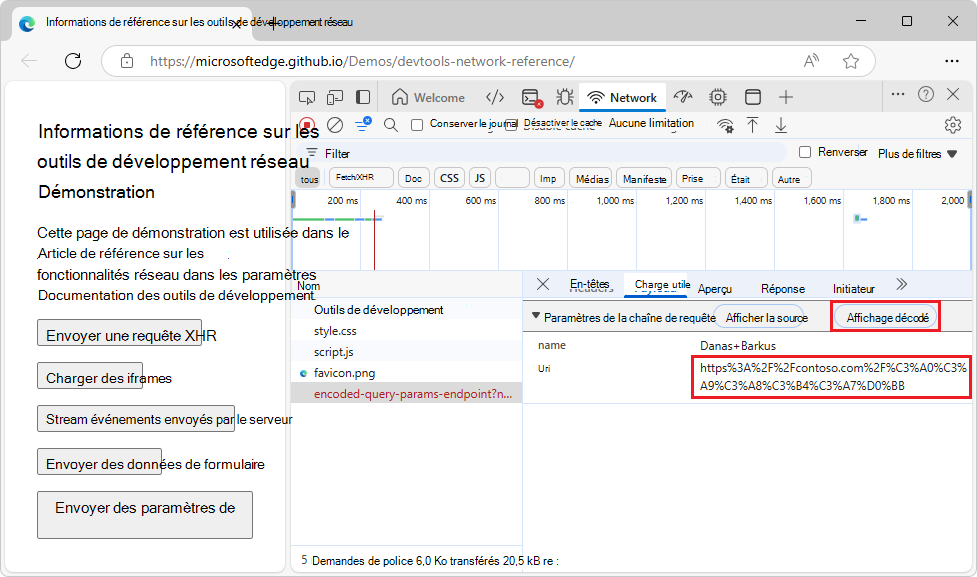This screenshot has height=577, width=977.
Task: Click Charger des iframes button
Action: (90, 376)
